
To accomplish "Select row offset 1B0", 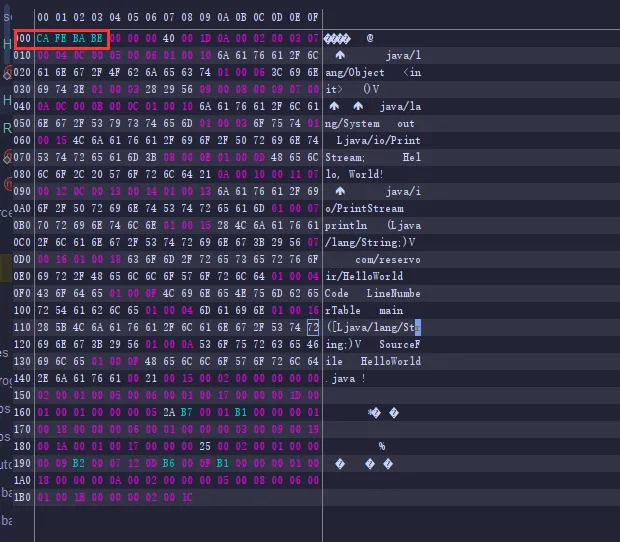I will click(23, 498).
